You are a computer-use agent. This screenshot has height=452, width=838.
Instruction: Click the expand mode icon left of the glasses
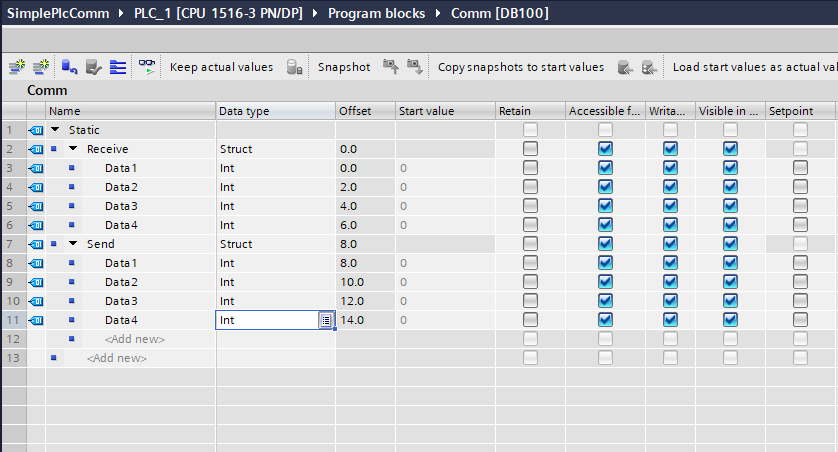118,67
